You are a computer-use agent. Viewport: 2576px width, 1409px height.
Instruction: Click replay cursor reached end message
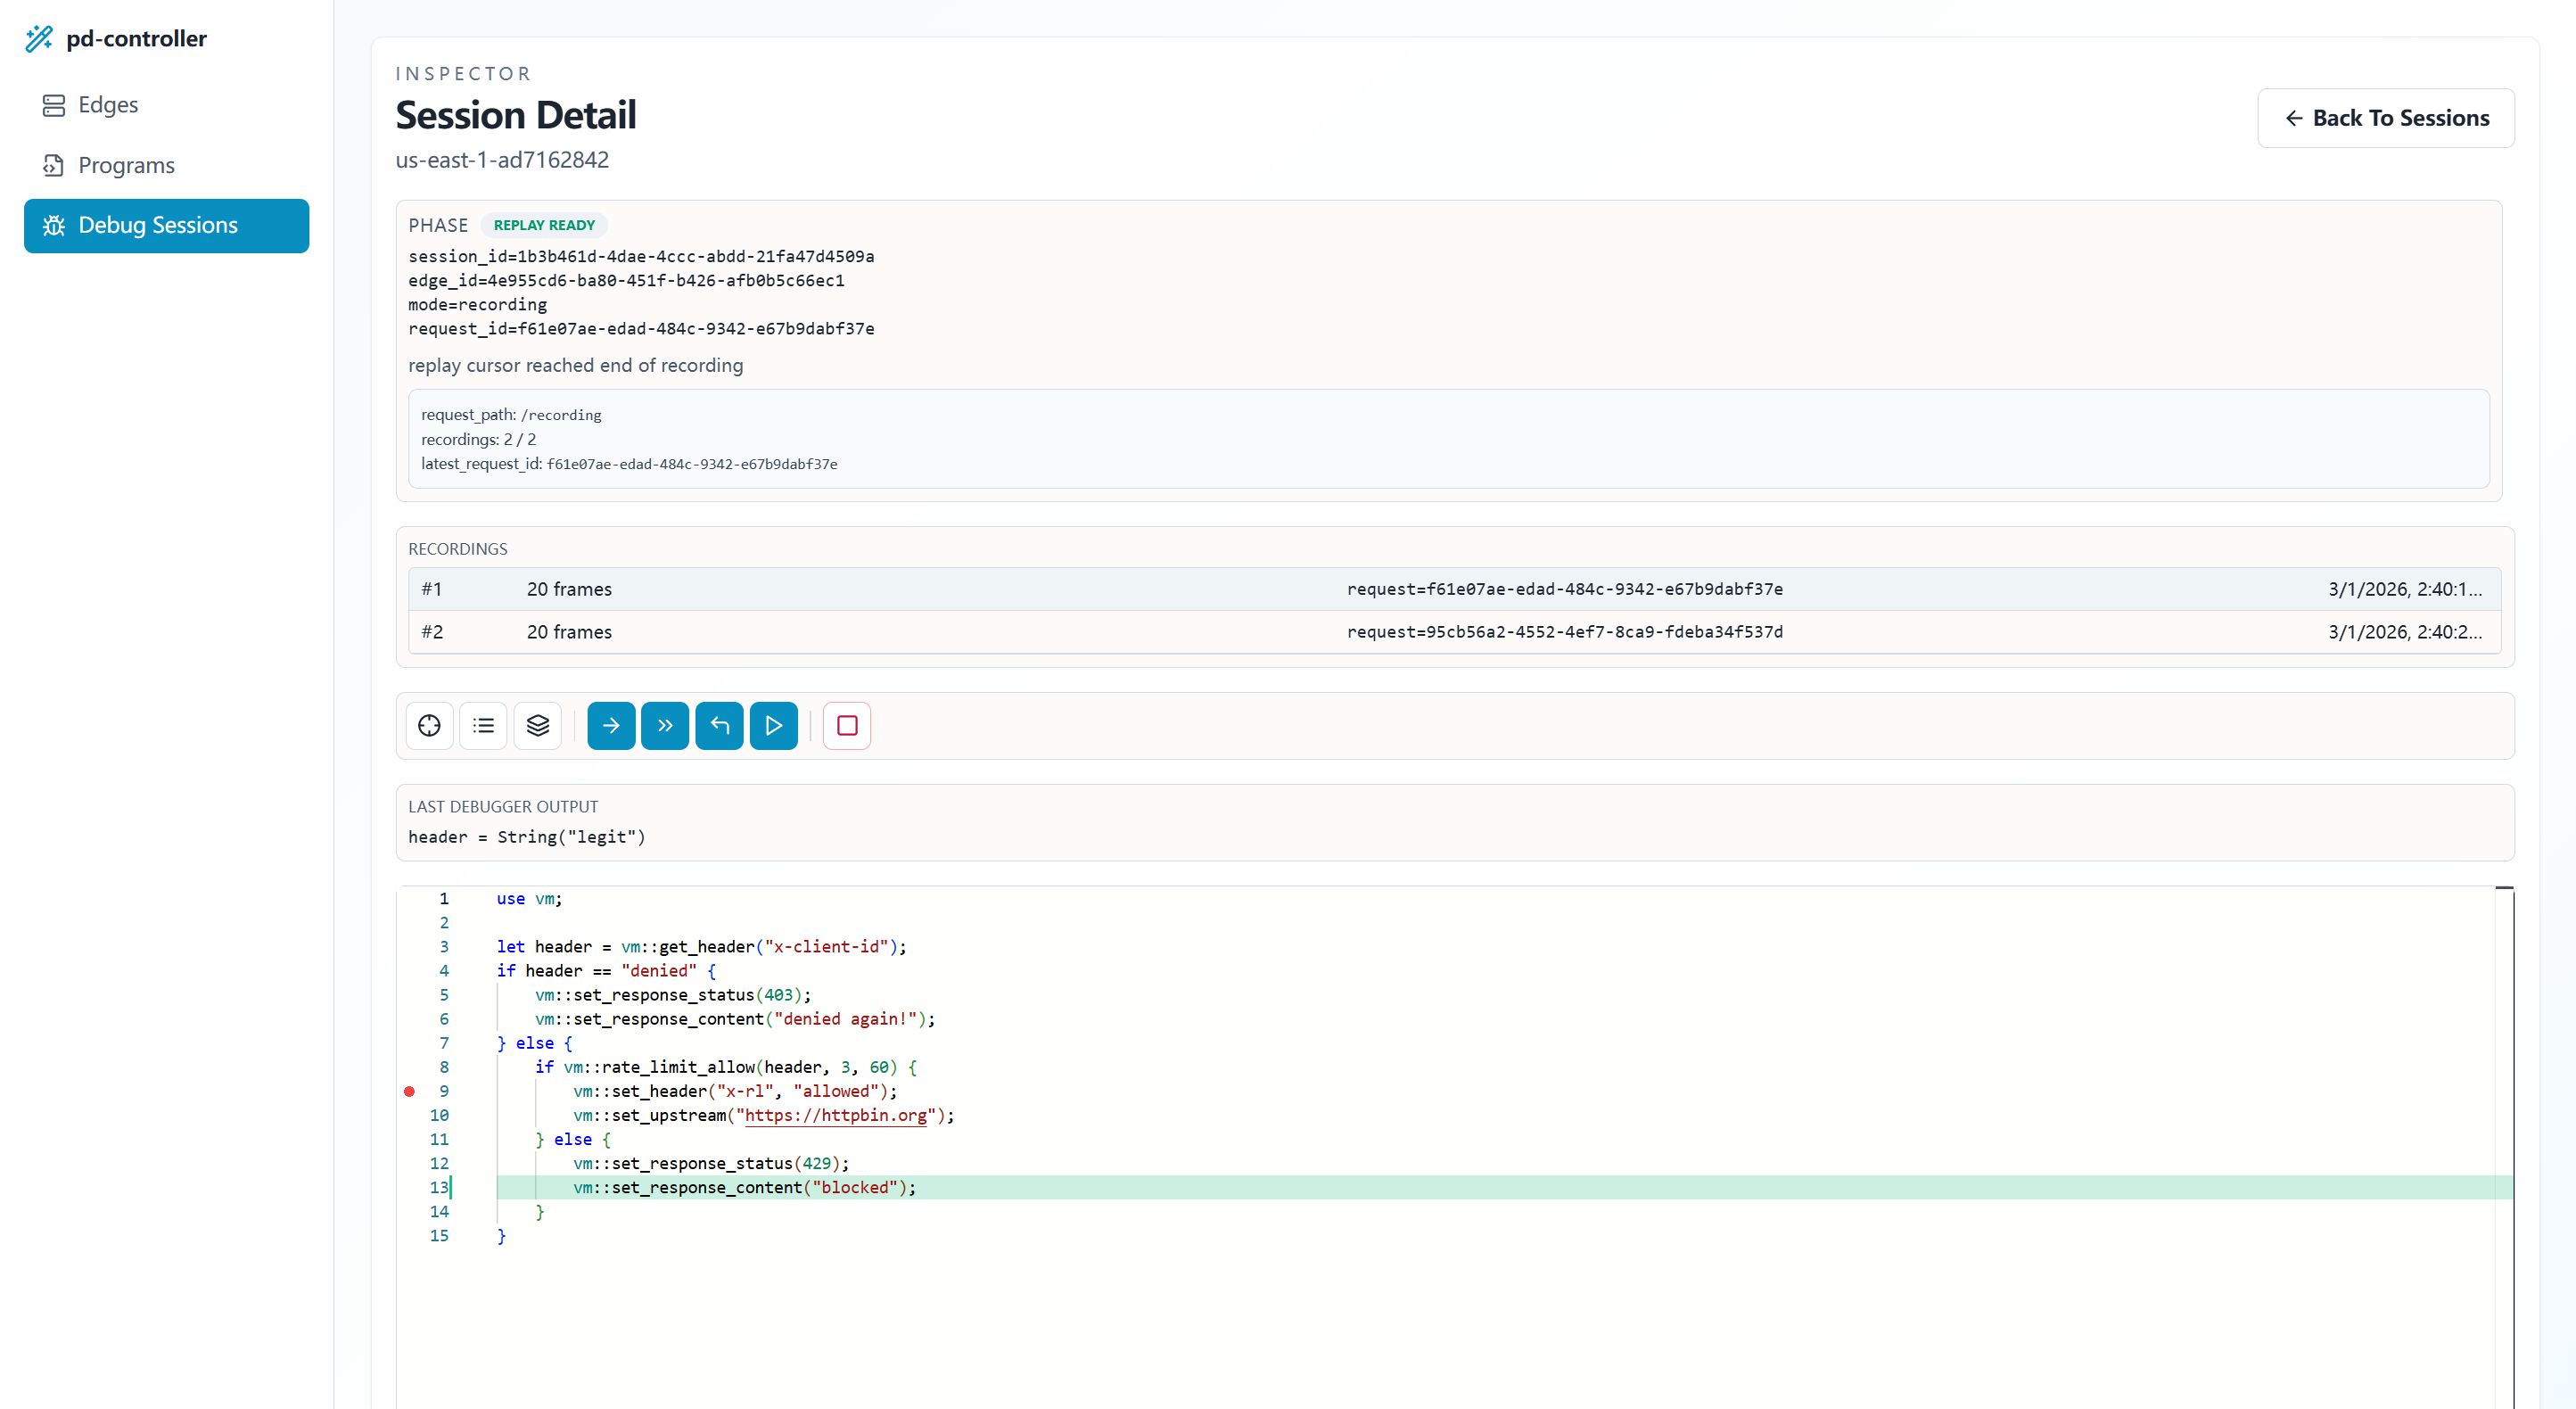click(575, 365)
